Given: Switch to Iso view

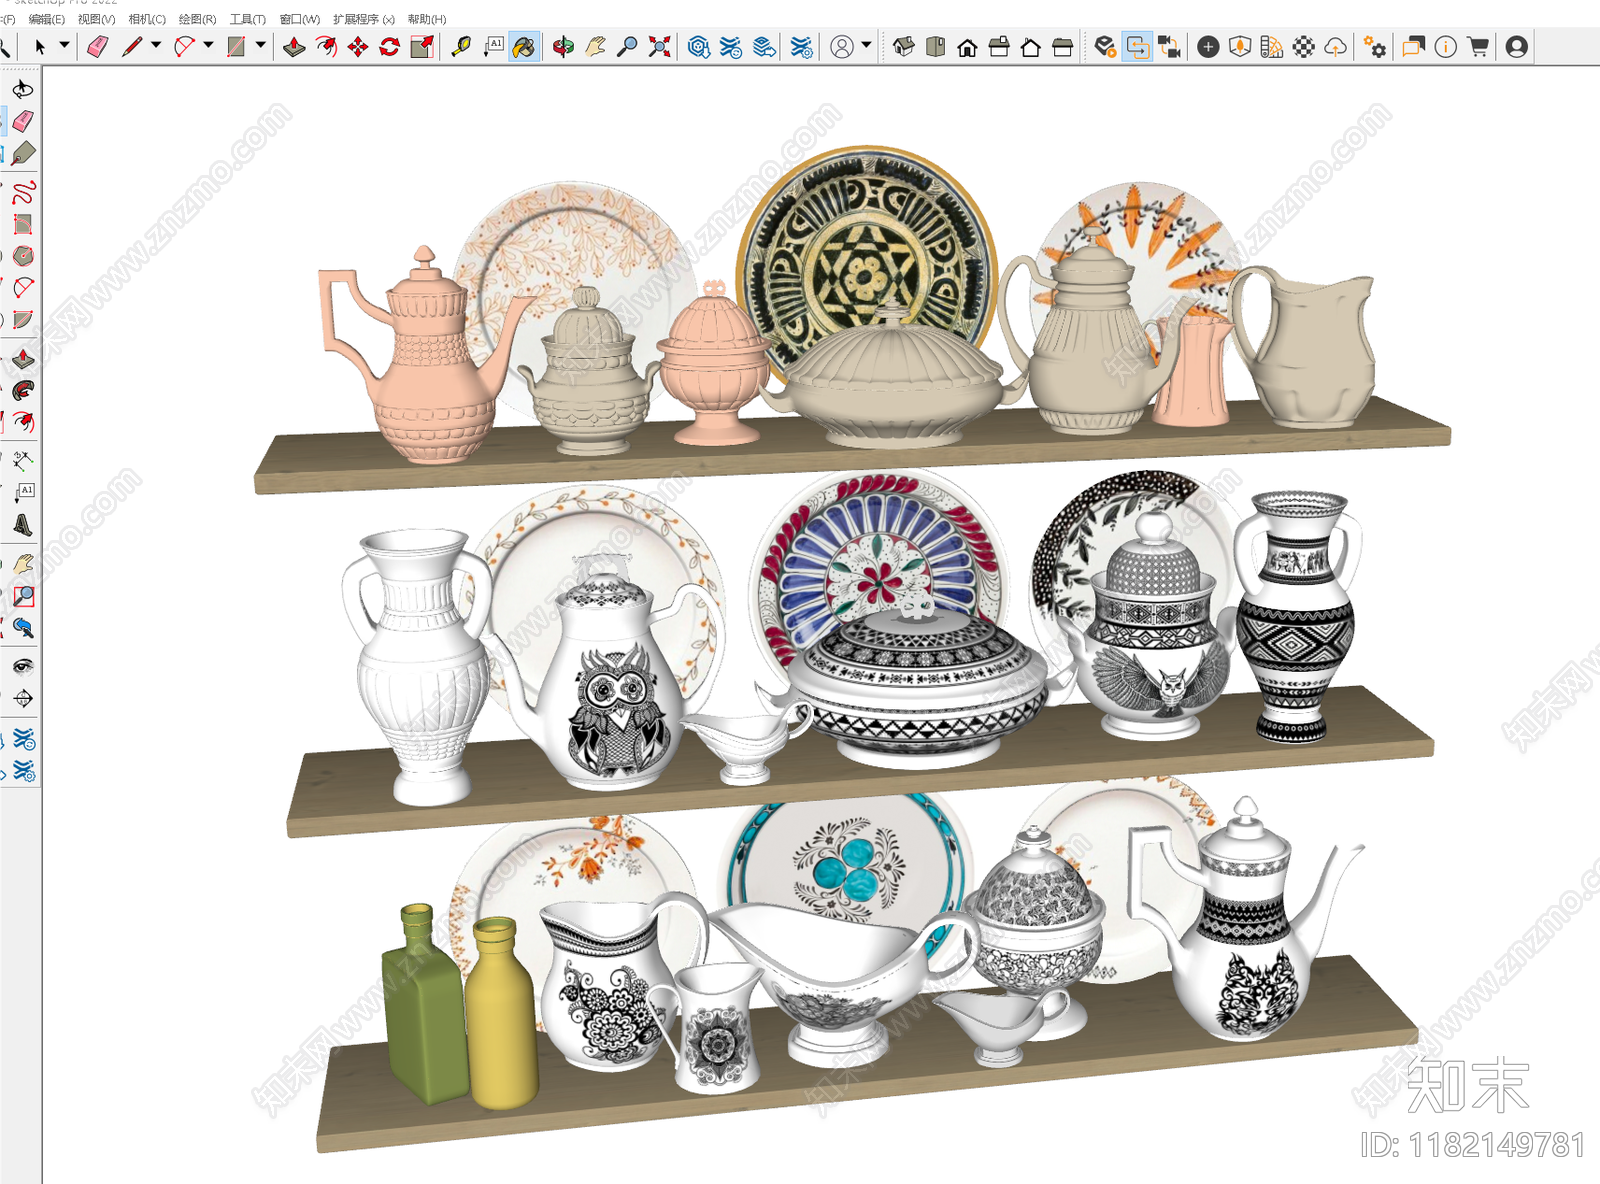Looking at the screenshot, I should [903, 47].
